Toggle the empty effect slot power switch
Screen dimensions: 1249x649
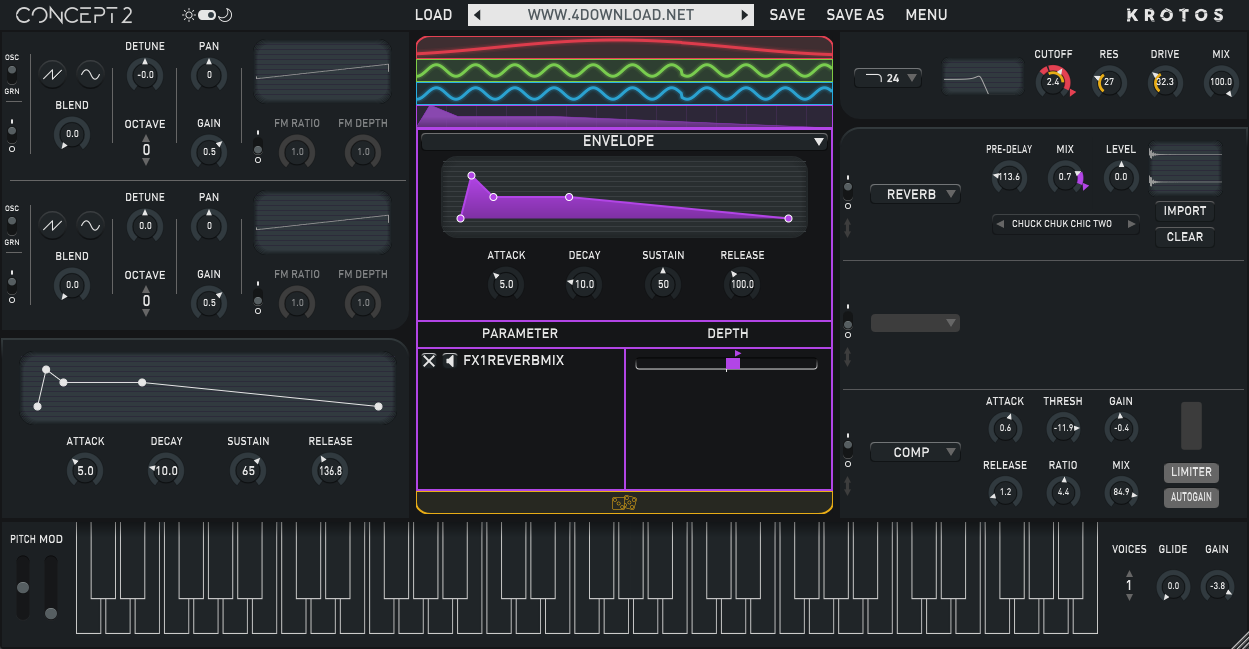click(849, 321)
